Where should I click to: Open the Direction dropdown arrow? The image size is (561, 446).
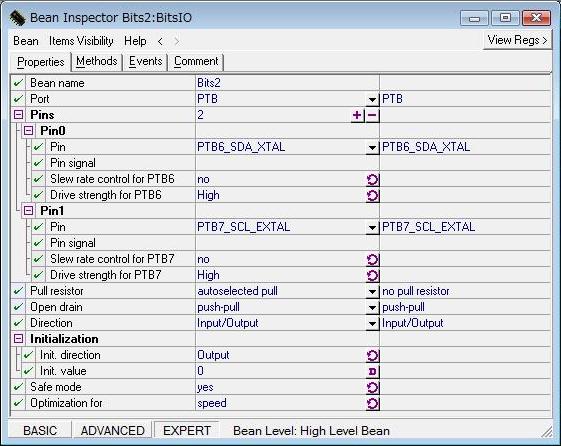point(372,323)
